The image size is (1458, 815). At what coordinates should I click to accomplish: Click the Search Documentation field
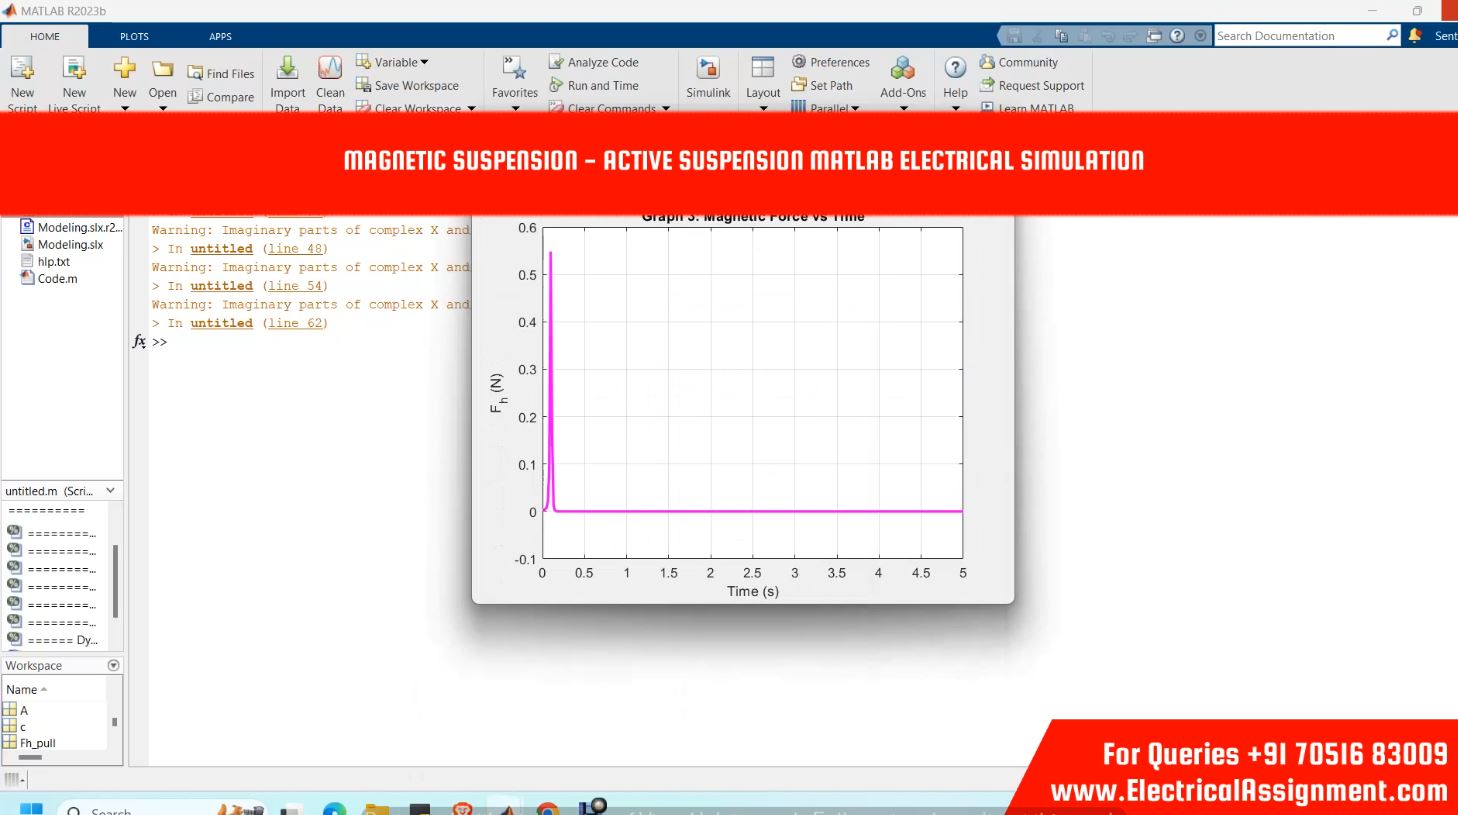coord(1298,36)
